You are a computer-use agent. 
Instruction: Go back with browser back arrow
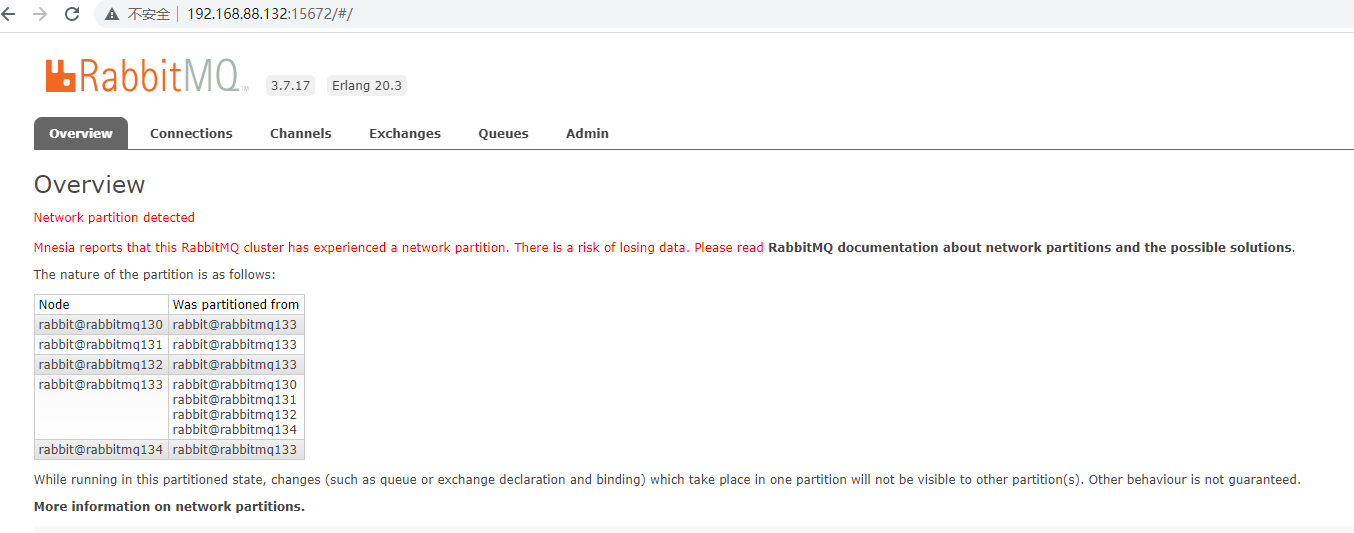(9, 14)
